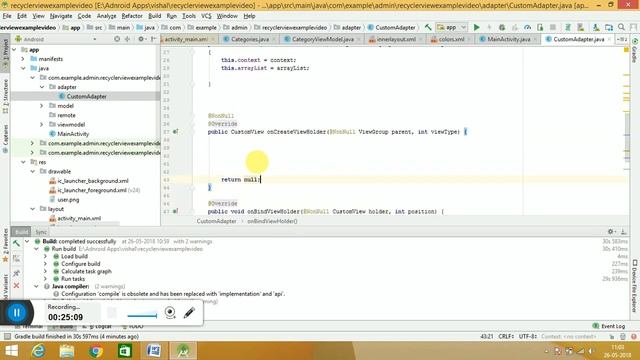Open Project panel settings gear
The width and height of the screenshot is (640, 360).
[x=141, y=39]
